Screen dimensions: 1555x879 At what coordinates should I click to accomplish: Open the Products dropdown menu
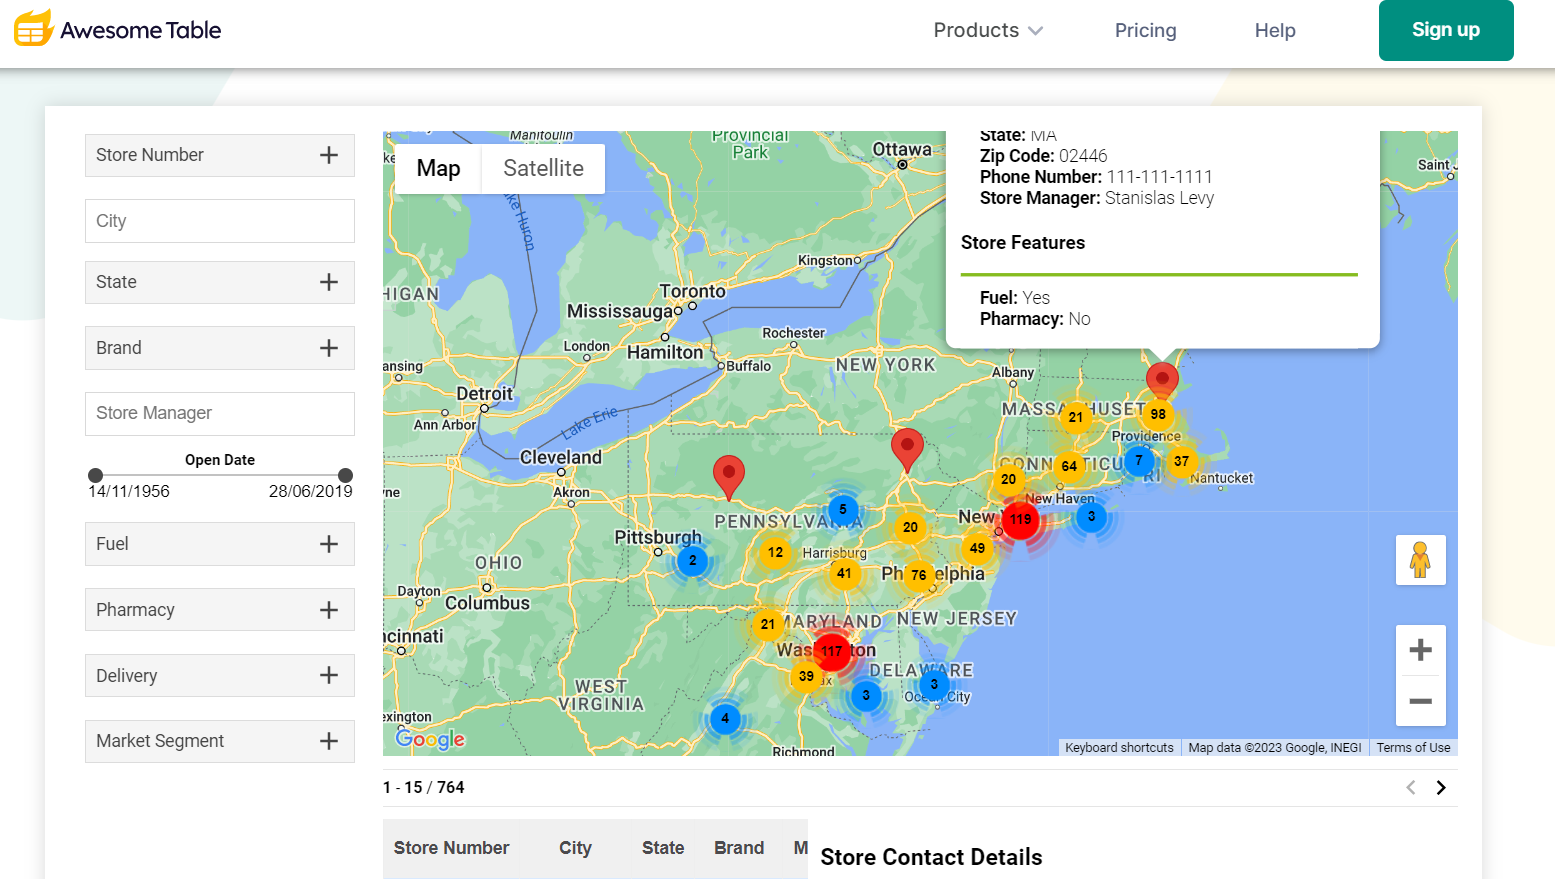[988, 30]
